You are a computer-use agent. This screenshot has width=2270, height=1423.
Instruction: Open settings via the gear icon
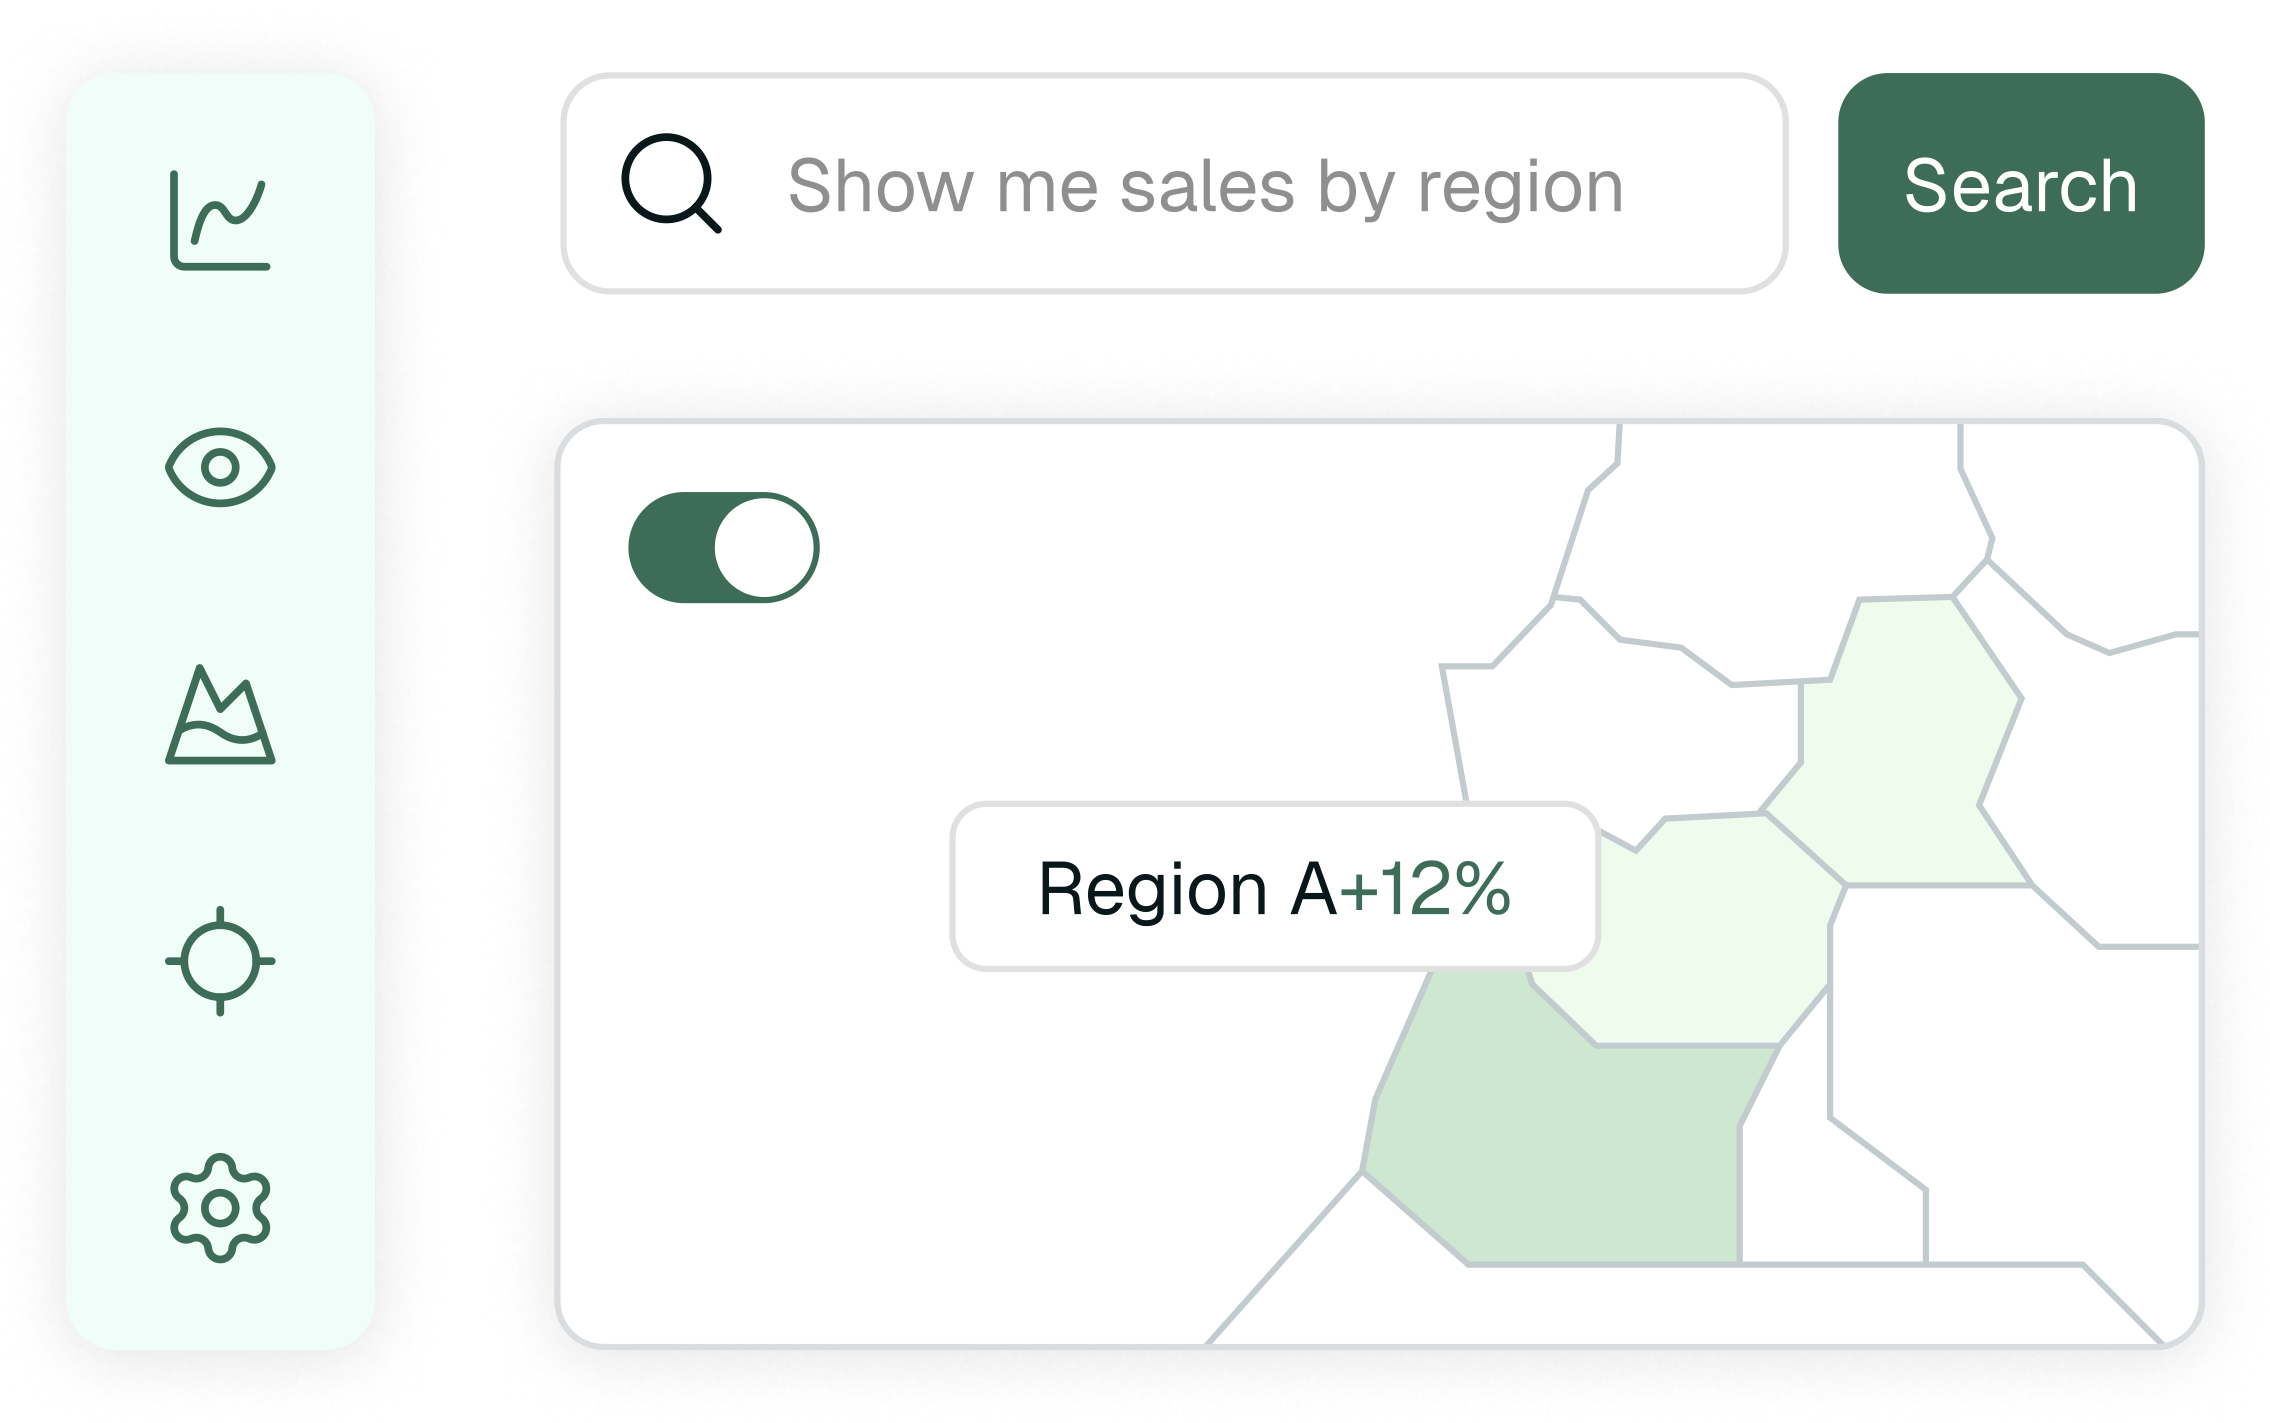[220, 1208]
